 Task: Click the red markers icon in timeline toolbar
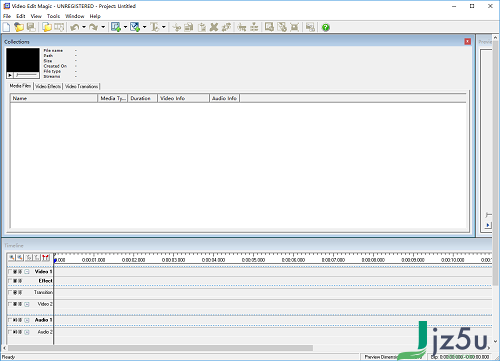click(45, 257)
